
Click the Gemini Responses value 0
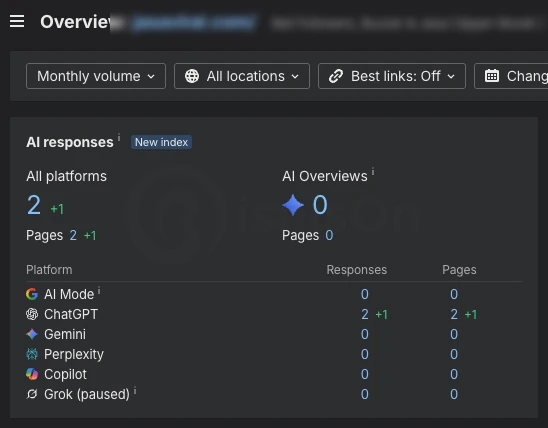tap(365, 334)
